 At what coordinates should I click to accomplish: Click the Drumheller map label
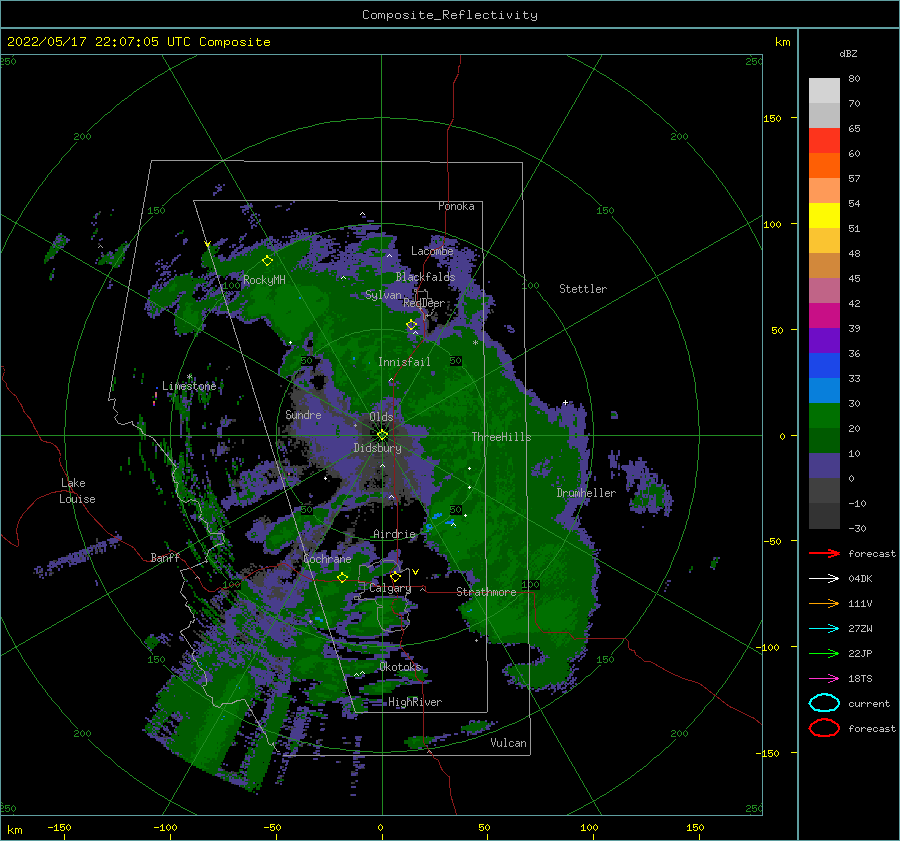pyautogui.click(x=586, y=493)
